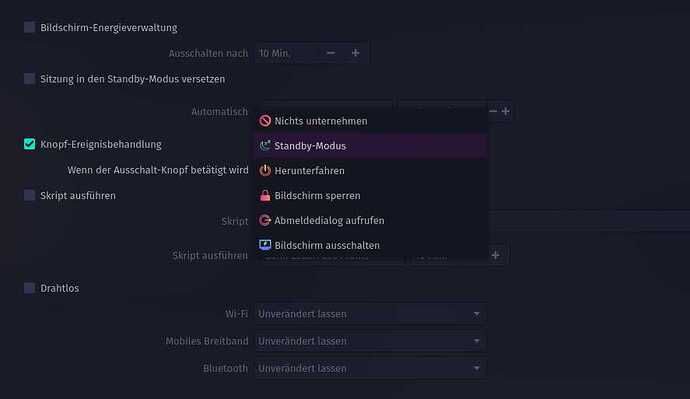Select Bildschirm ausschalten option
This screenshot has width=690, height=399.
371,245
